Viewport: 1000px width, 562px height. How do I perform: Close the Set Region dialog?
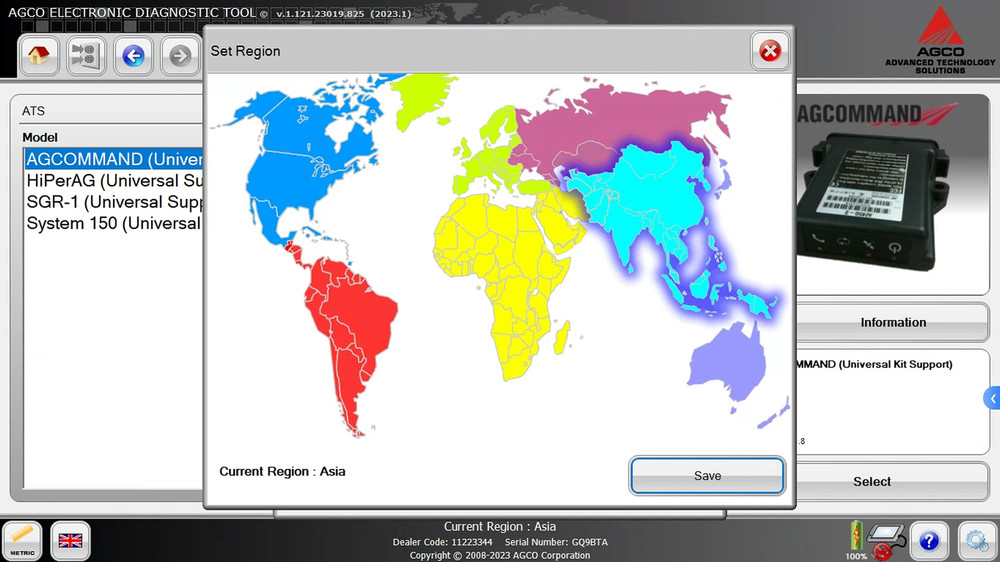[769, 51]
